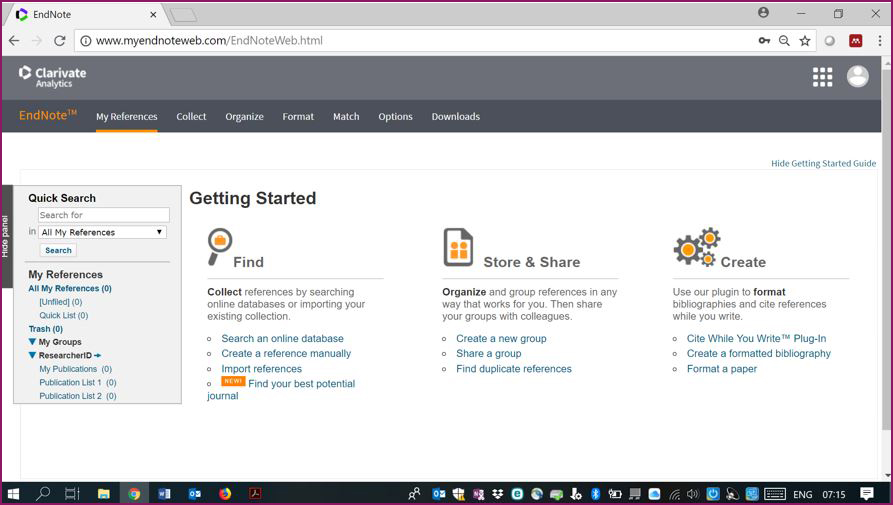The image size is (893, 505).
Task: Click Hide Getting Started Guide link
Action: point(823,163)
